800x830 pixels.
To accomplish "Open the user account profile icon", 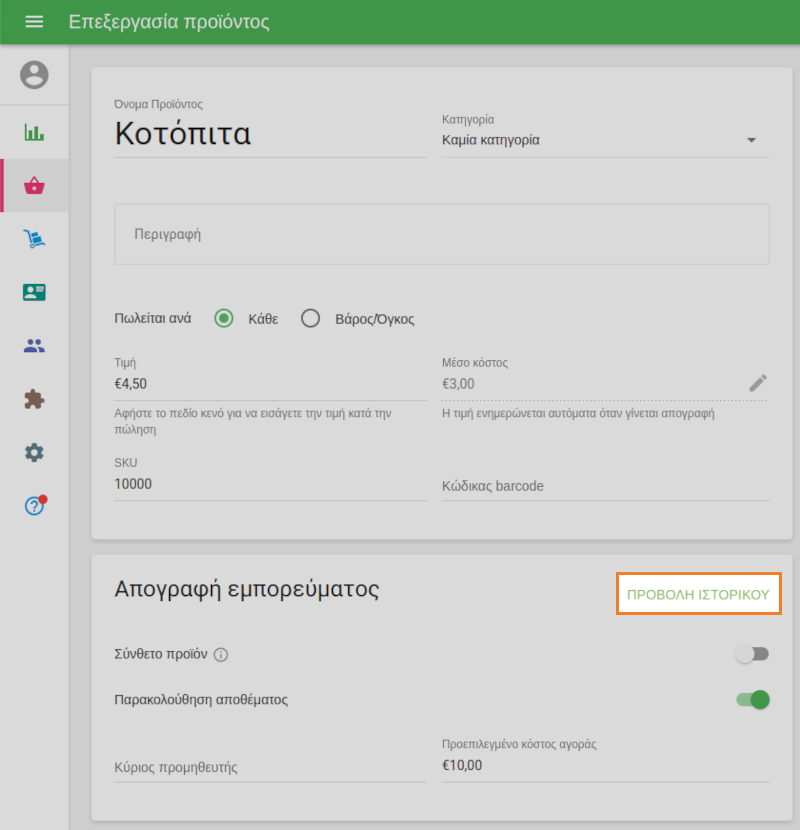I will (34, 75).
